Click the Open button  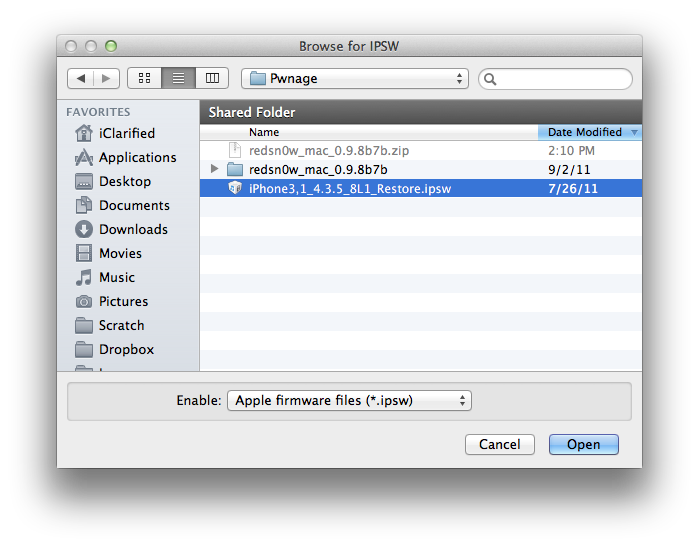(584, 444)
